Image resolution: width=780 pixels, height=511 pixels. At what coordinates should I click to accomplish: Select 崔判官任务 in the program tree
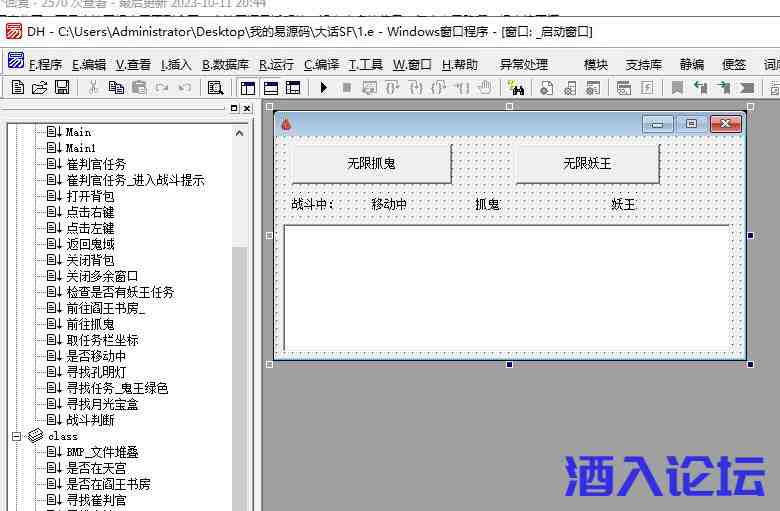[x=96, y=164]
